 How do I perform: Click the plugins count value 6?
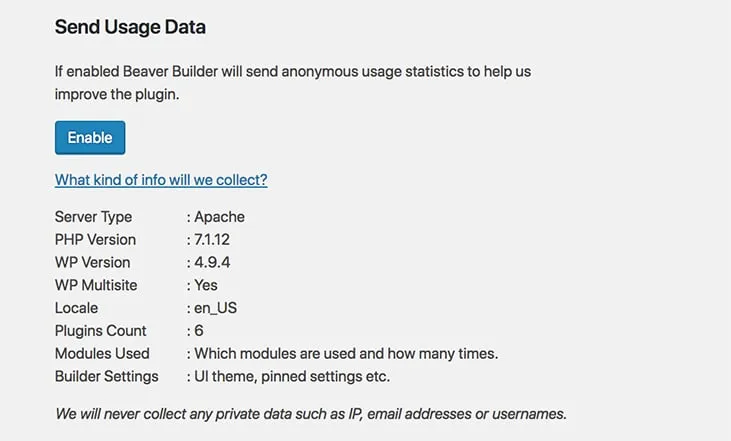pos(198,331)
